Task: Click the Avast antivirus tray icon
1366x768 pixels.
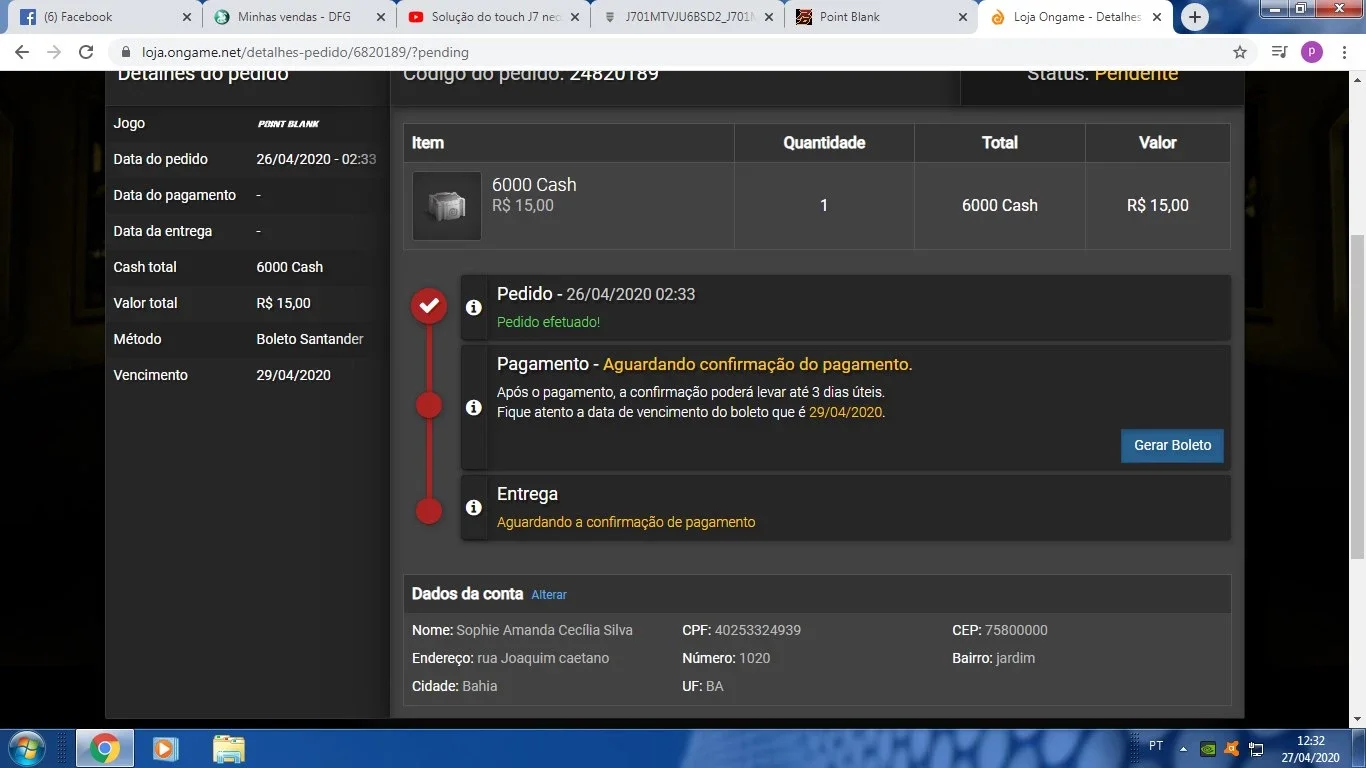Action: (1232, 748)
